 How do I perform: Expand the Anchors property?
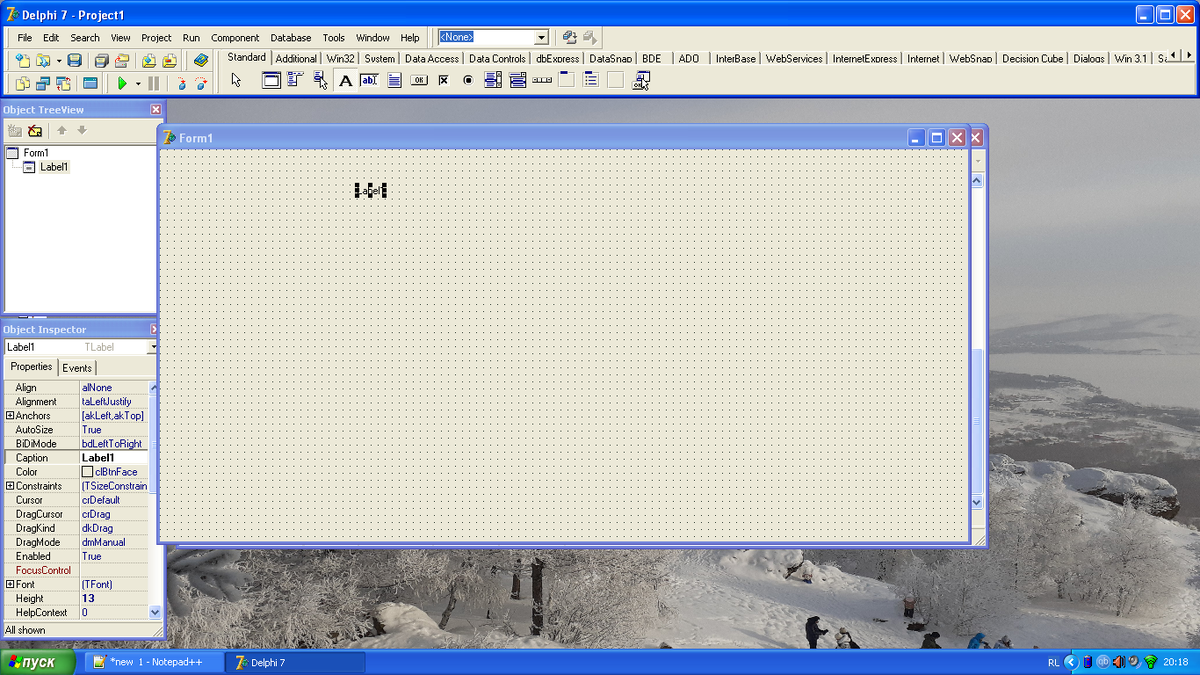10,415
